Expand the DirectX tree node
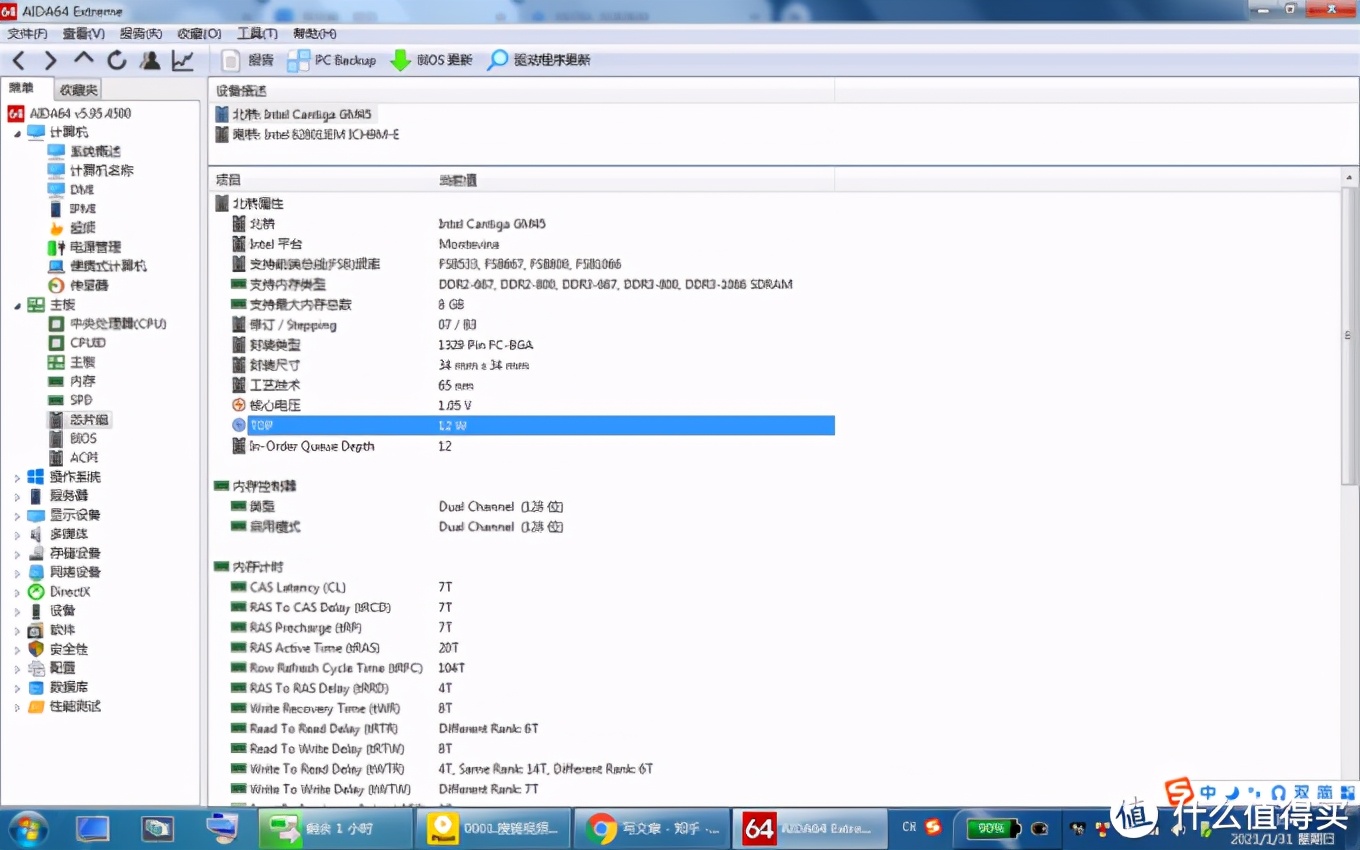Image resolution: width=1360 pixels, height=850 pixels. click(17, 591)
